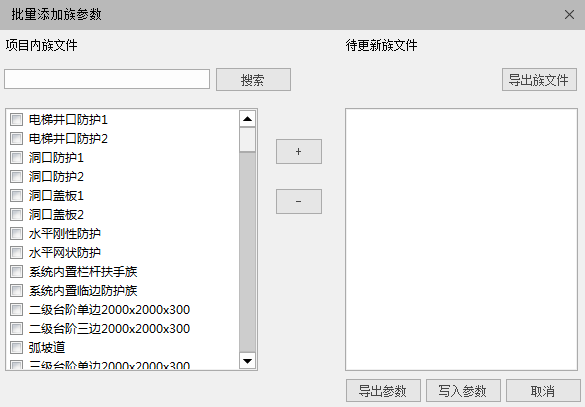Screen dimensions: 585x407
Task: Tick the 弧坡道 checkbox
Action: point(16,348)
